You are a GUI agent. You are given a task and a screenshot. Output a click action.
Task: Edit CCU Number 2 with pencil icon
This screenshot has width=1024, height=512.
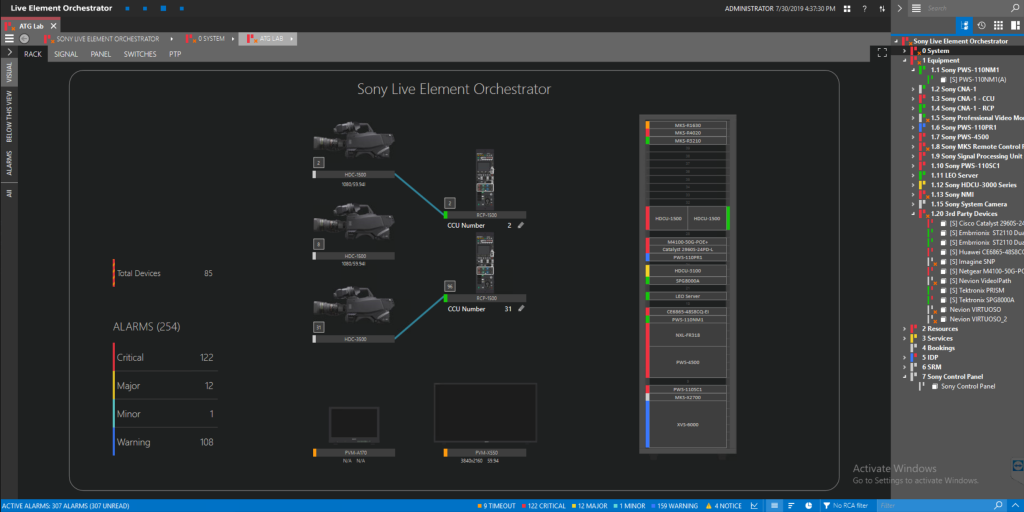520,225
